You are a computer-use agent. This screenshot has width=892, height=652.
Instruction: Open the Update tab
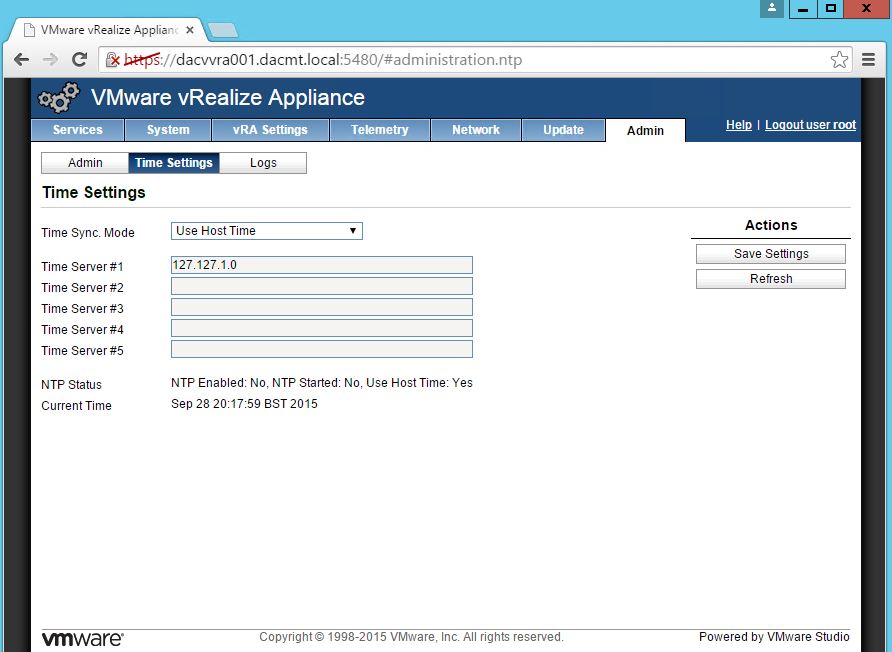tap(563, 130)
